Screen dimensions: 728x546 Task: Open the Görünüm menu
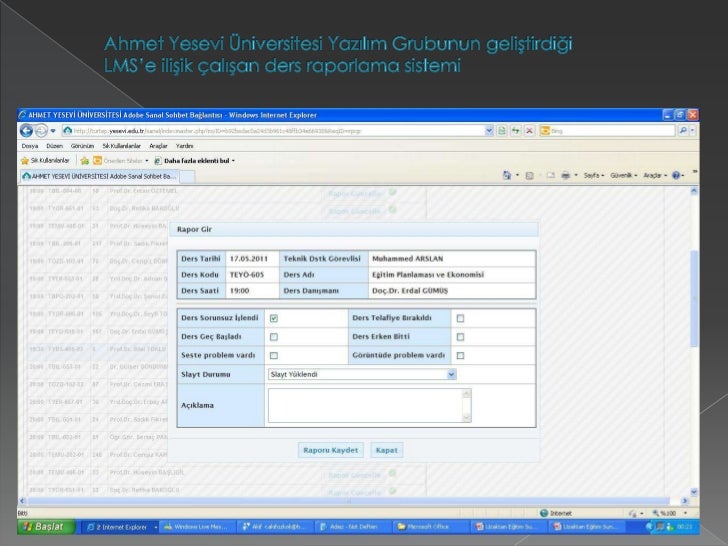82,146
